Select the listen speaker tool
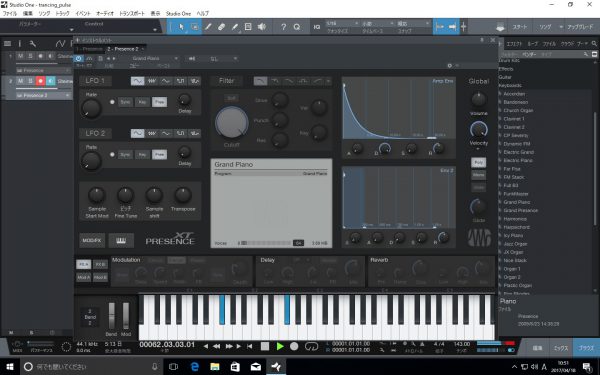This screenshot has width=600, height=375. click(262, 27)
